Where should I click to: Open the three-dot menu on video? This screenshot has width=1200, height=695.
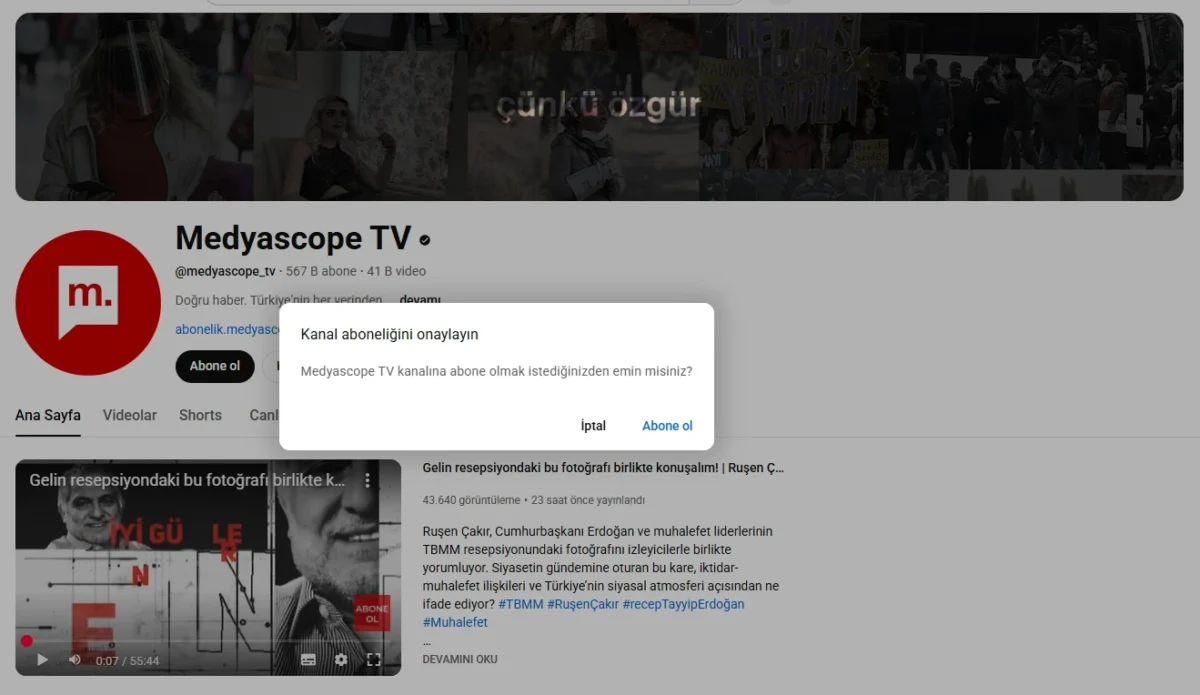pyautogui.click(x=367, y=481)
